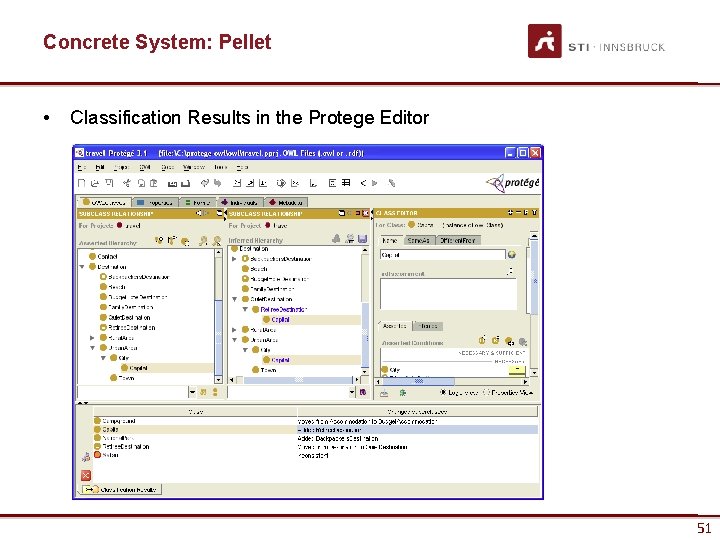The image size is (720, 540).
Task: Click the first gold icon beside Asserted Conditions
Action: click(x=482, y=341)
